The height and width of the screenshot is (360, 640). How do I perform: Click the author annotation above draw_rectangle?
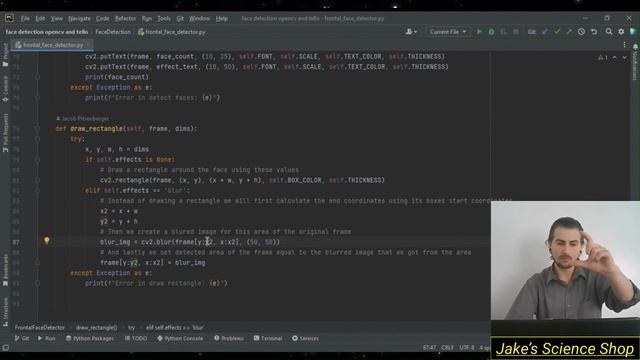coord(83,118)
